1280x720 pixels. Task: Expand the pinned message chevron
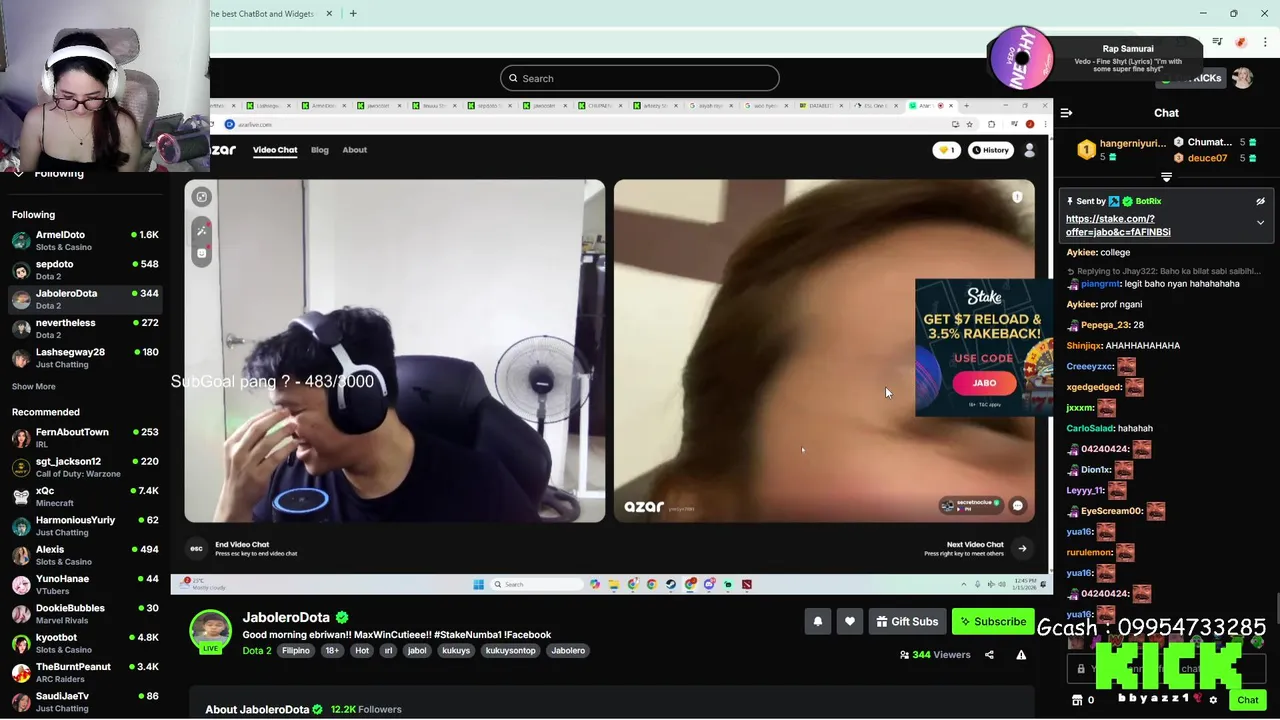tap(1260, 223)
